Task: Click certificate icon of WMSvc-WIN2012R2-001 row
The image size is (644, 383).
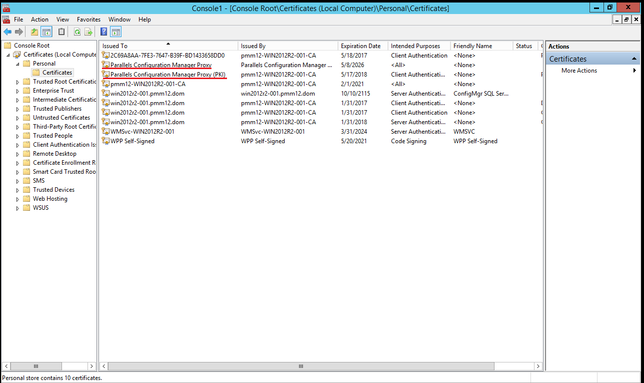Action: pyautogui.click(x=106, y=131)
